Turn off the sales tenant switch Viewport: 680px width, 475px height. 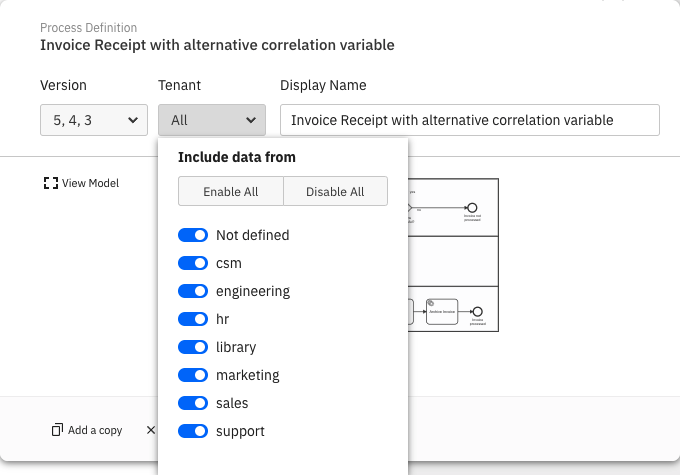point(193,403)
